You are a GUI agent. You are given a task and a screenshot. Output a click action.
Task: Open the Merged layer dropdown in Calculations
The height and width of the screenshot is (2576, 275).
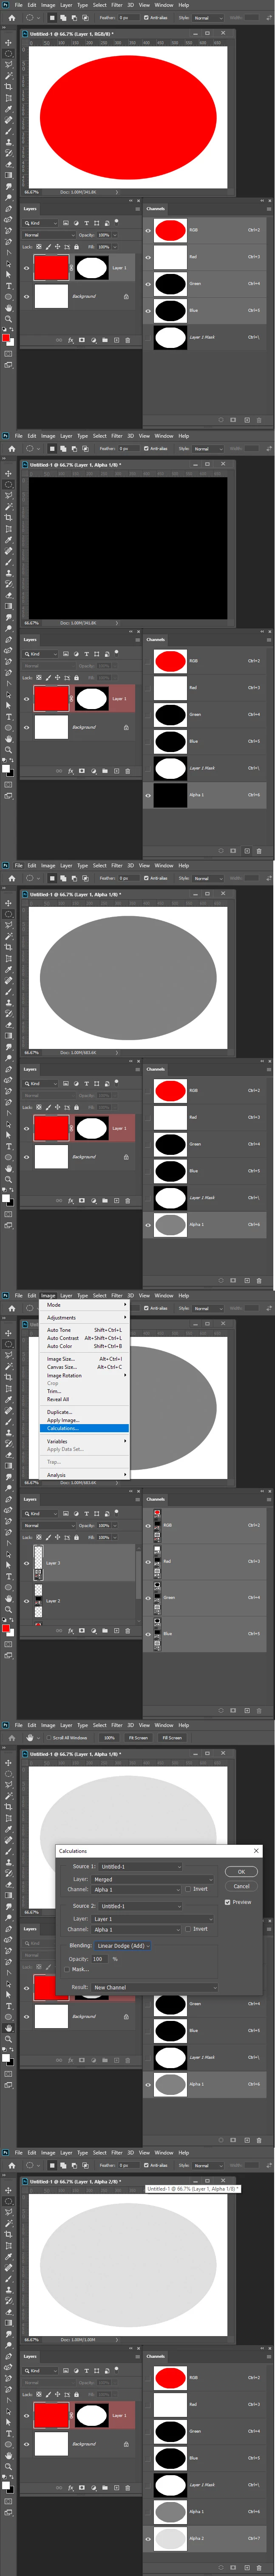(153, 1879)
